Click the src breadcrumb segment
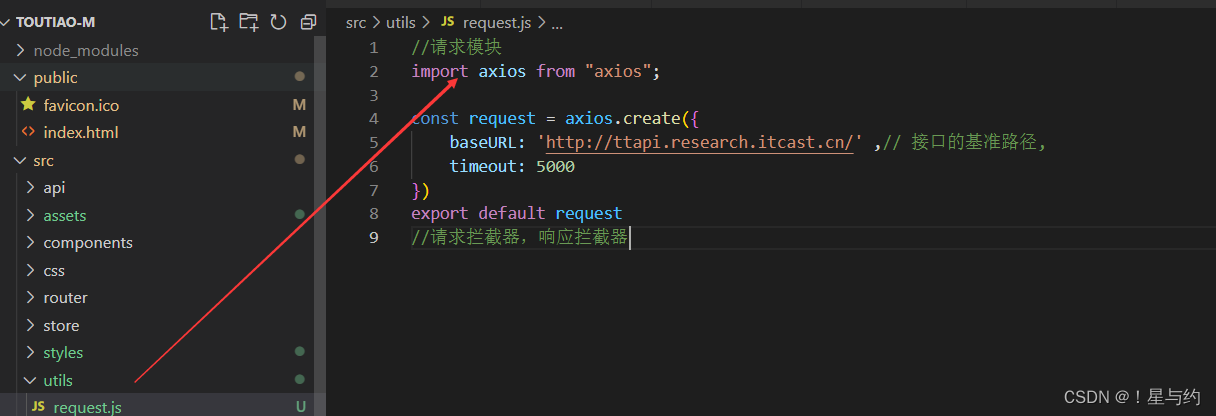The image size is (1216, 416). pyautogui.click(x=356, y=22)
